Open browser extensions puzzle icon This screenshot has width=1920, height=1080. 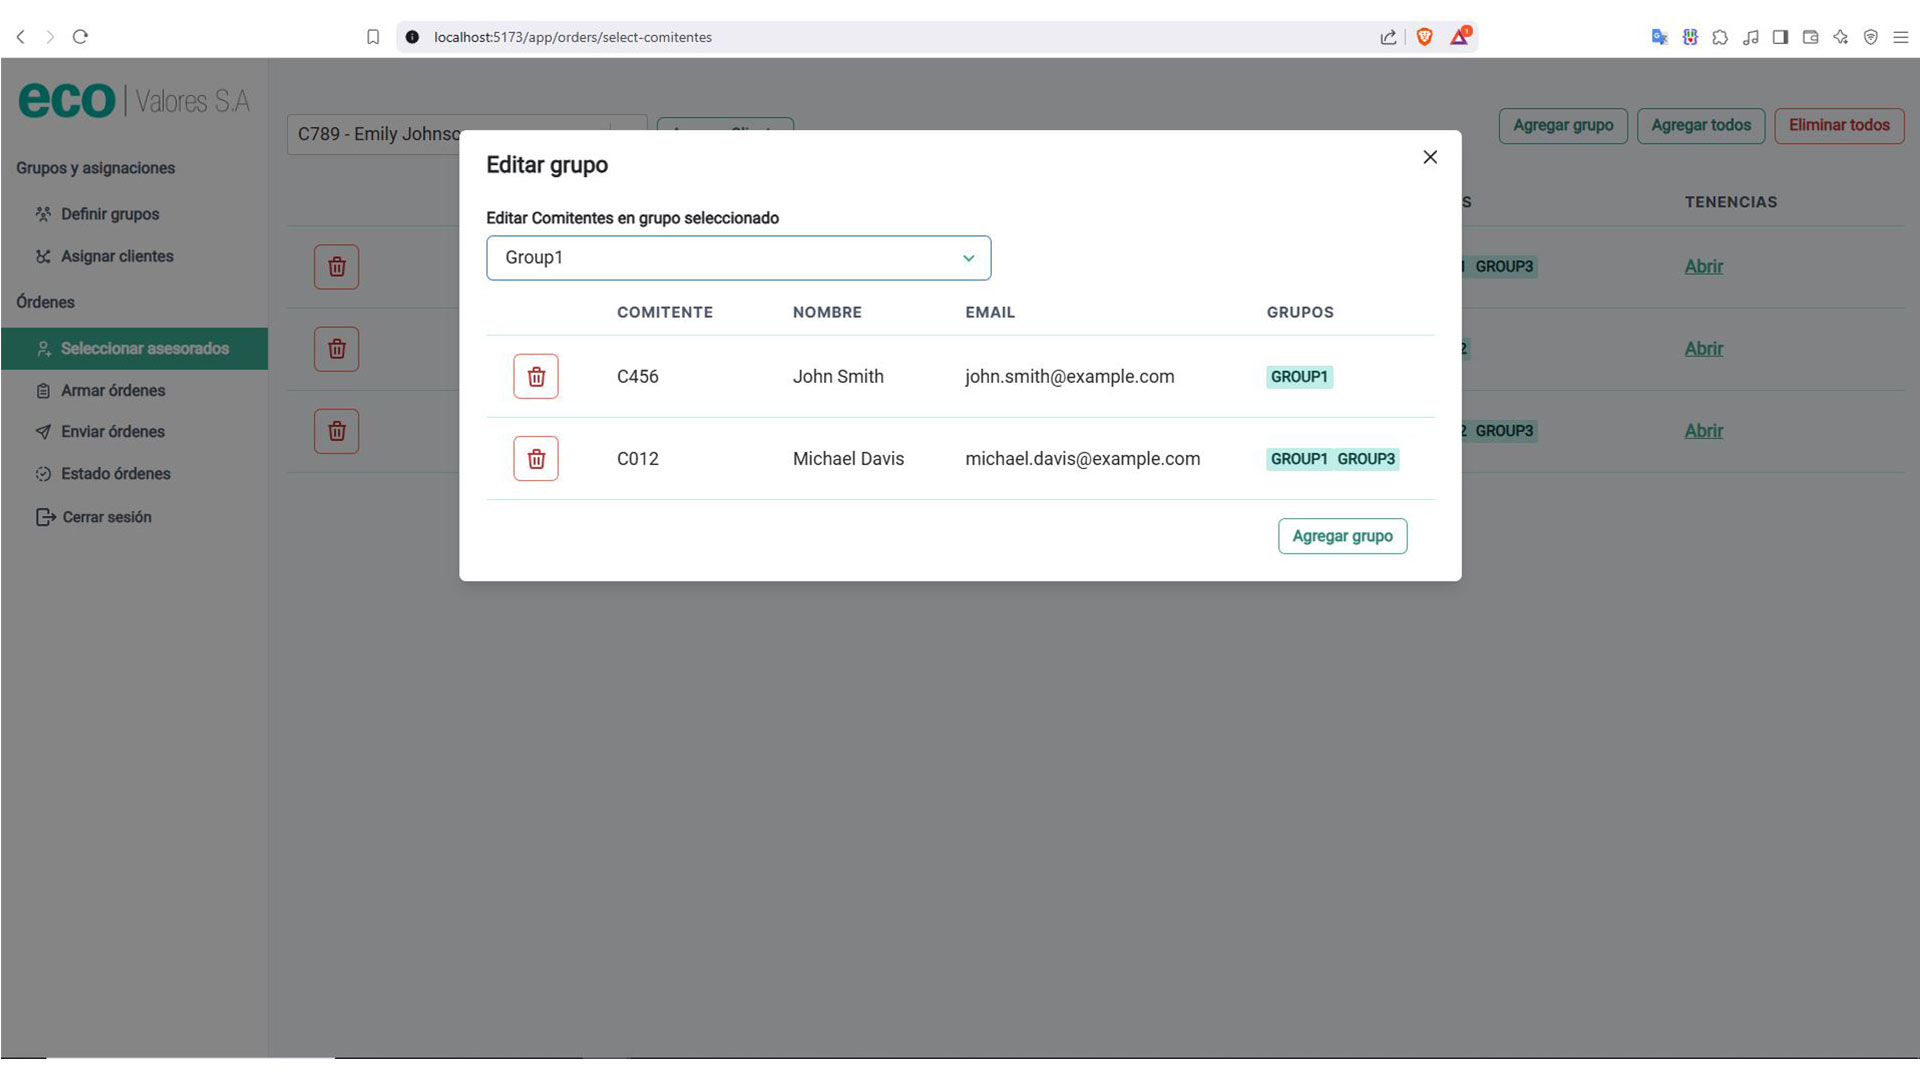1720,37
